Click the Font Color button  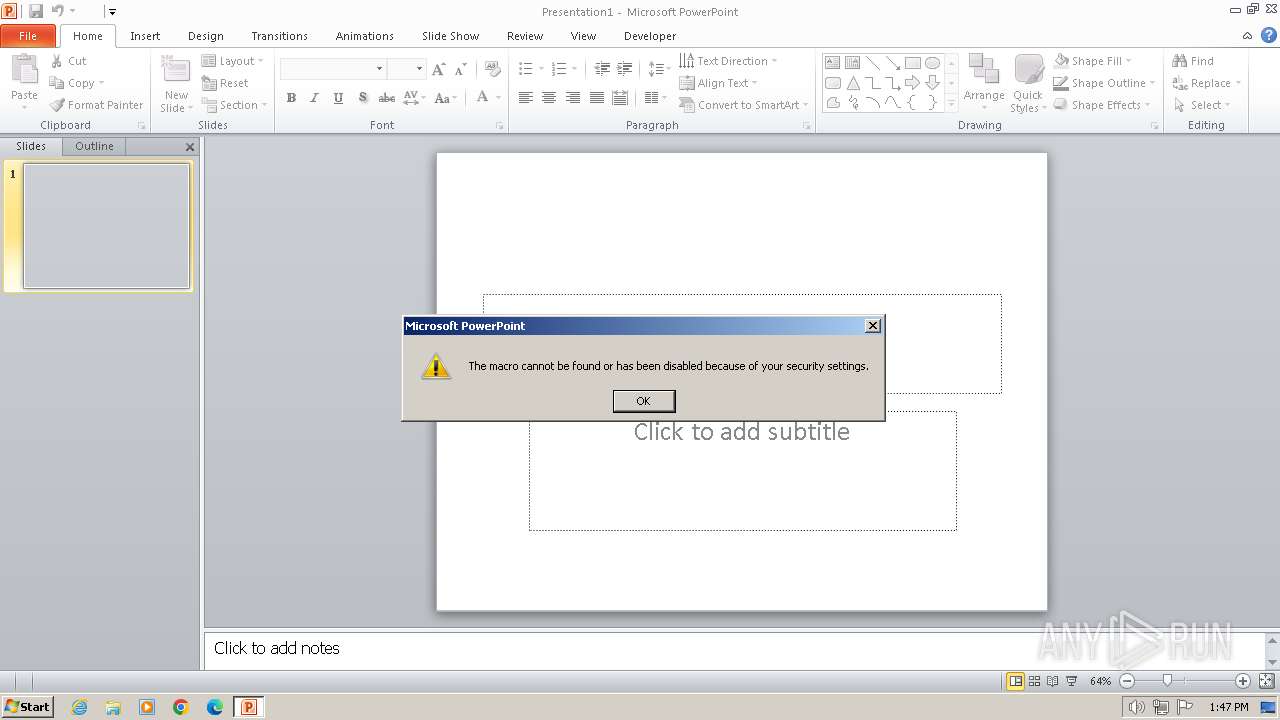(x=483, y=97)
